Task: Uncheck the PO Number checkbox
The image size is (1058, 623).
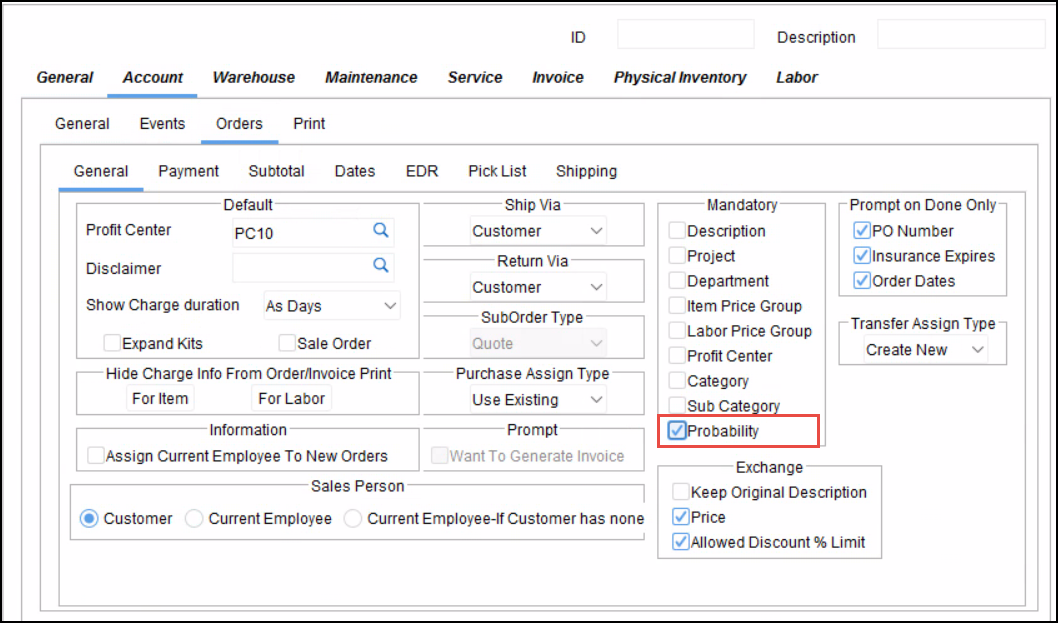Action: 862,231
